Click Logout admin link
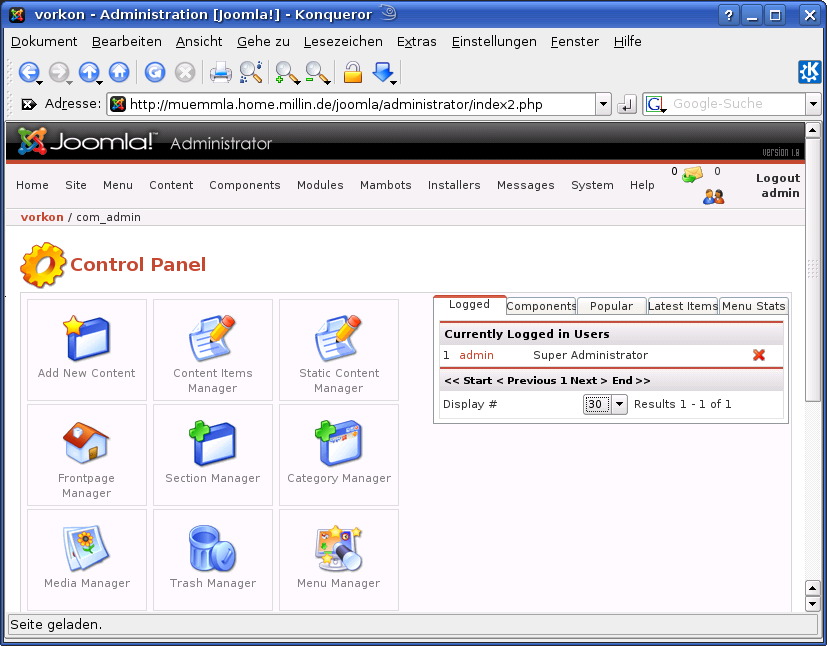Viewport: 827px width, 646px height. (777, 186)
